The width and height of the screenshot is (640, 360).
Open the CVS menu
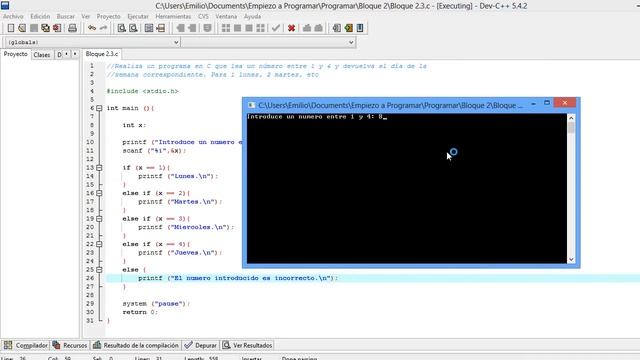click(203, 16)
